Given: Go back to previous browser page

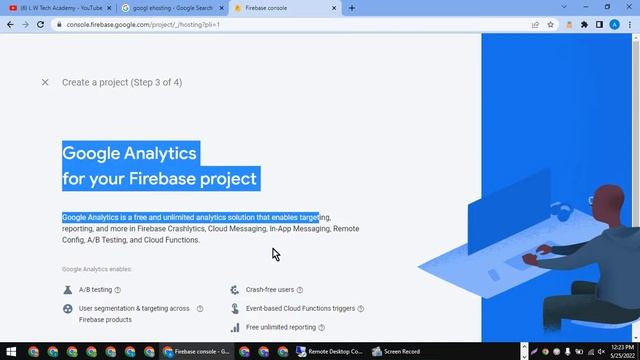Looking at the screenshot, I should 10,25.
